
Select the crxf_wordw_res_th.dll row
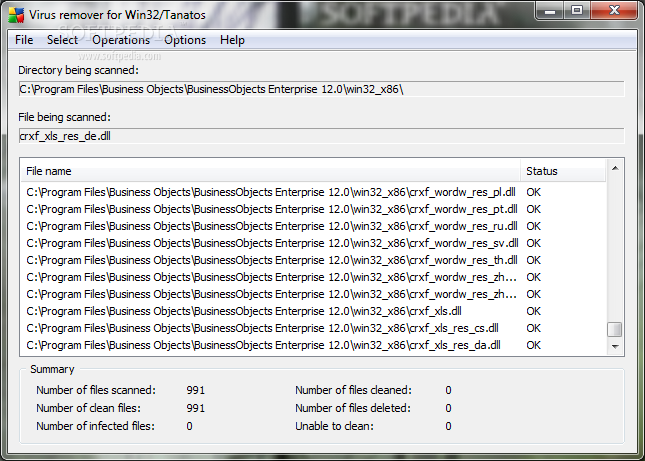313,260
